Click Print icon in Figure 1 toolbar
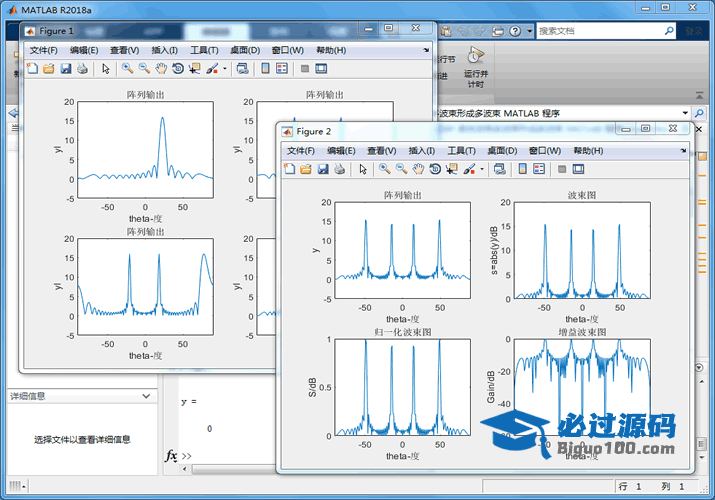Viewport: 715px width, 500px height. pyautogui.click(x=83, y=69)
